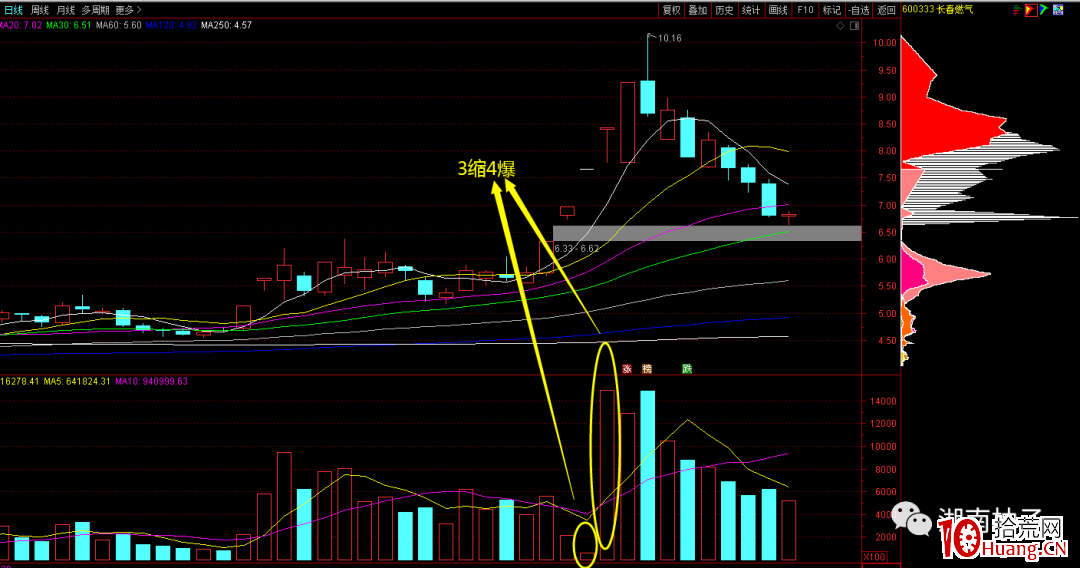The width and height of the screenshot is (1080, 568).
Task: Click the 600333 长春燃气 stock title
Action: [x=937, y=9]
